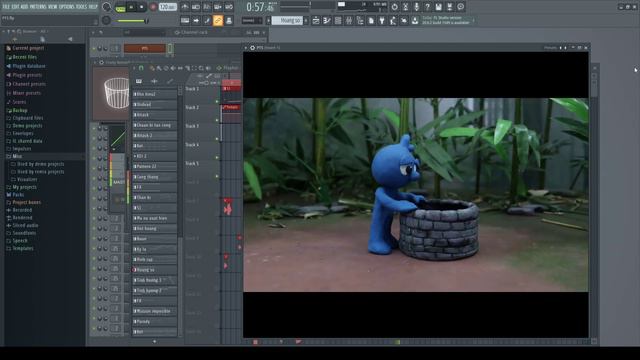This screenshot has width=640, height=360.
Task: Open the Piano roll window icon
Action: (327, 20)
